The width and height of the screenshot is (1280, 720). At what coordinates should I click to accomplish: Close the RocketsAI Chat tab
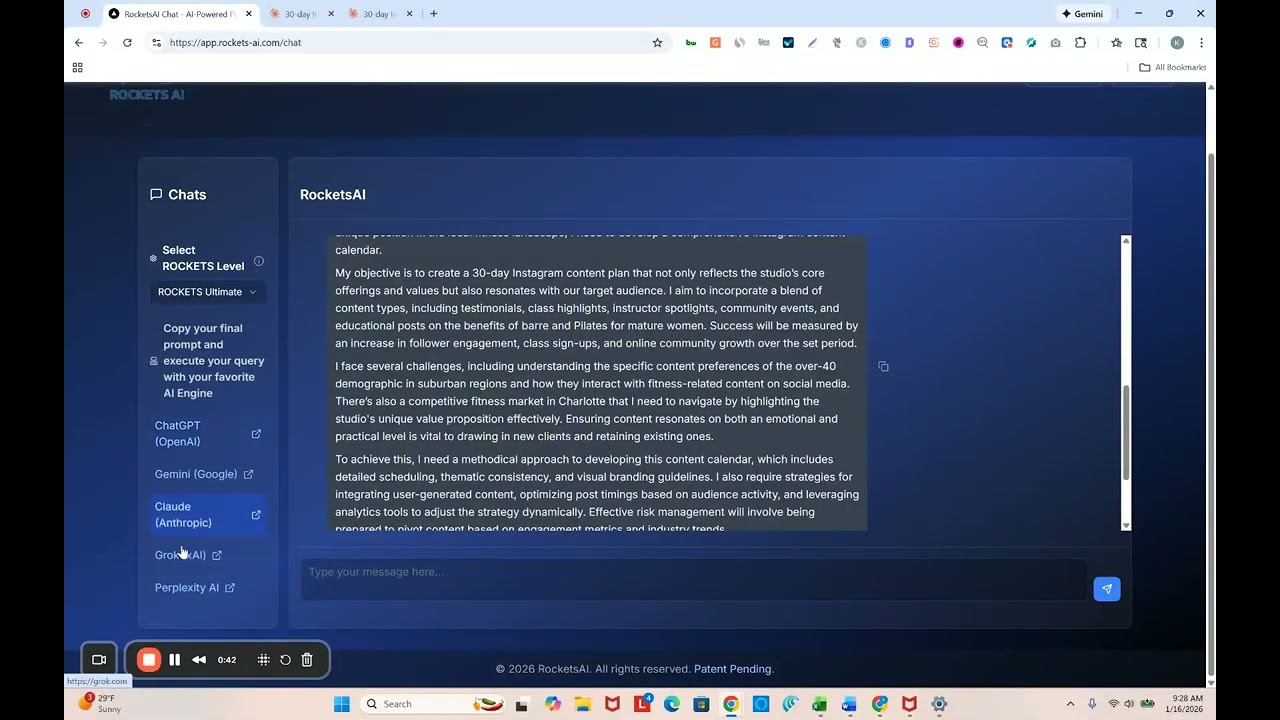(x=249, y=14)
